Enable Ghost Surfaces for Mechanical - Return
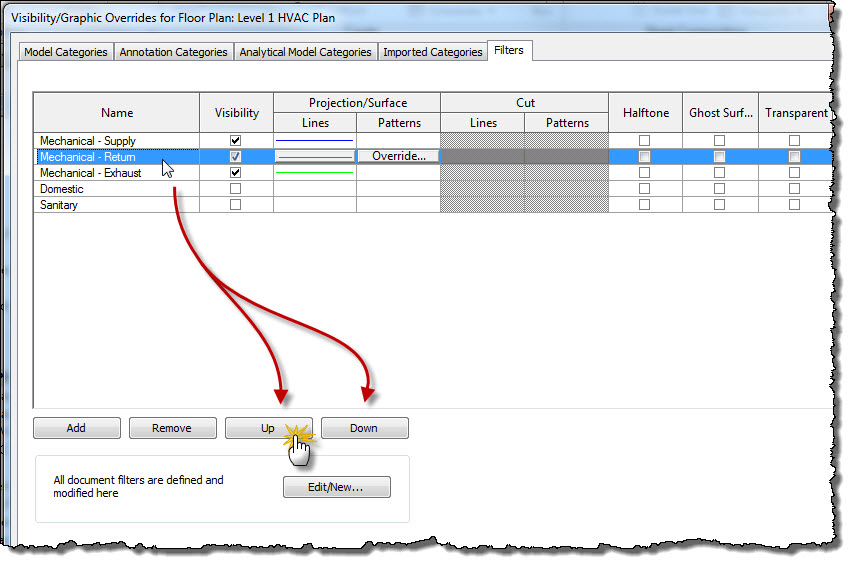Screen dimensions: 852x564 coord(719,156)
